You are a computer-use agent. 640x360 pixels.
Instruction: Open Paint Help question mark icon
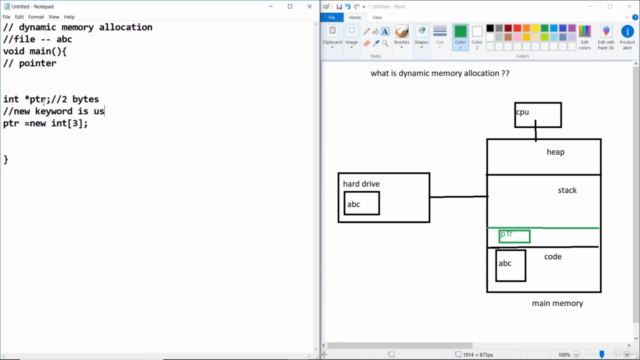point(635,17)
